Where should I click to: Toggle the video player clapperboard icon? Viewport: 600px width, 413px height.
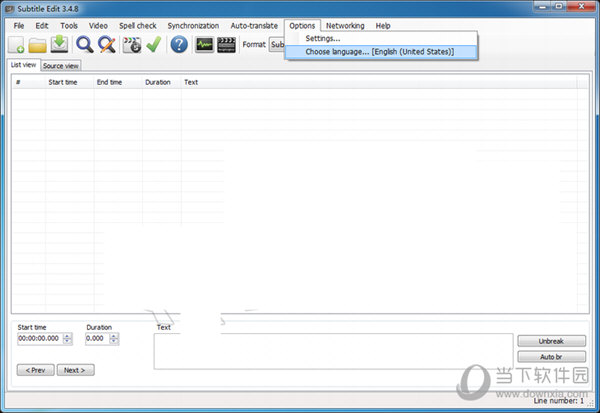point(227,45)
